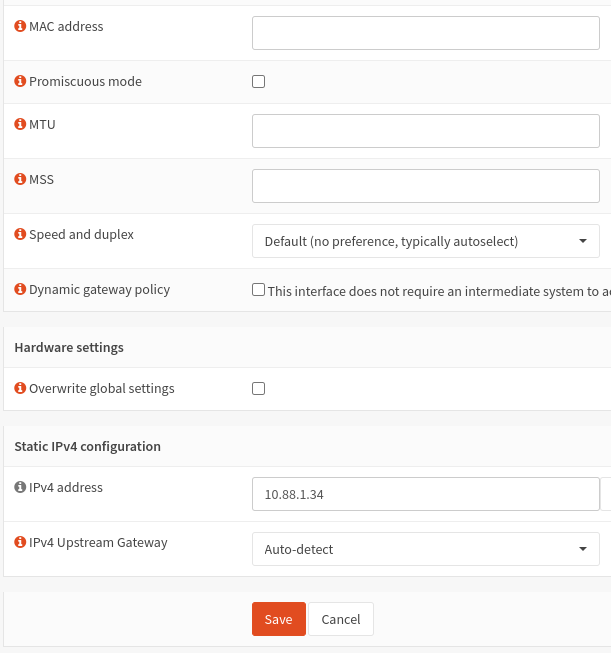Viewport: 611px width, 653px height.
Task: Enable Promiscuous mode checkbox
Action: pos(258,82)
